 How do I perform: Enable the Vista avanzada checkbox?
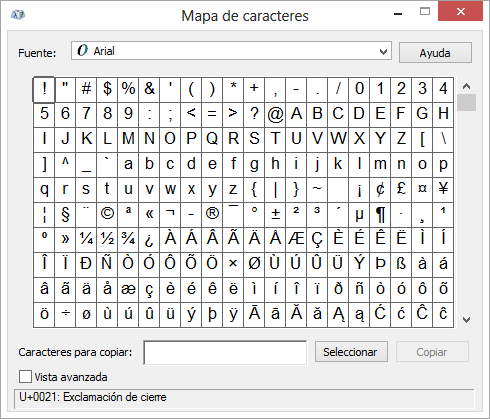coord(25,377)
